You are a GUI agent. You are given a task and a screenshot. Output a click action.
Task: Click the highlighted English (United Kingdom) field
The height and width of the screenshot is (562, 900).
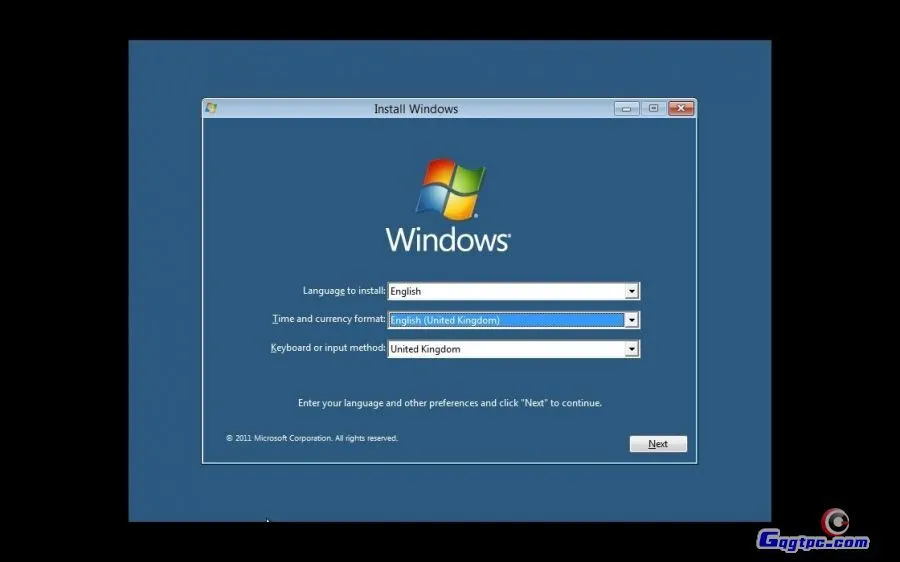(x=505, y=320)
